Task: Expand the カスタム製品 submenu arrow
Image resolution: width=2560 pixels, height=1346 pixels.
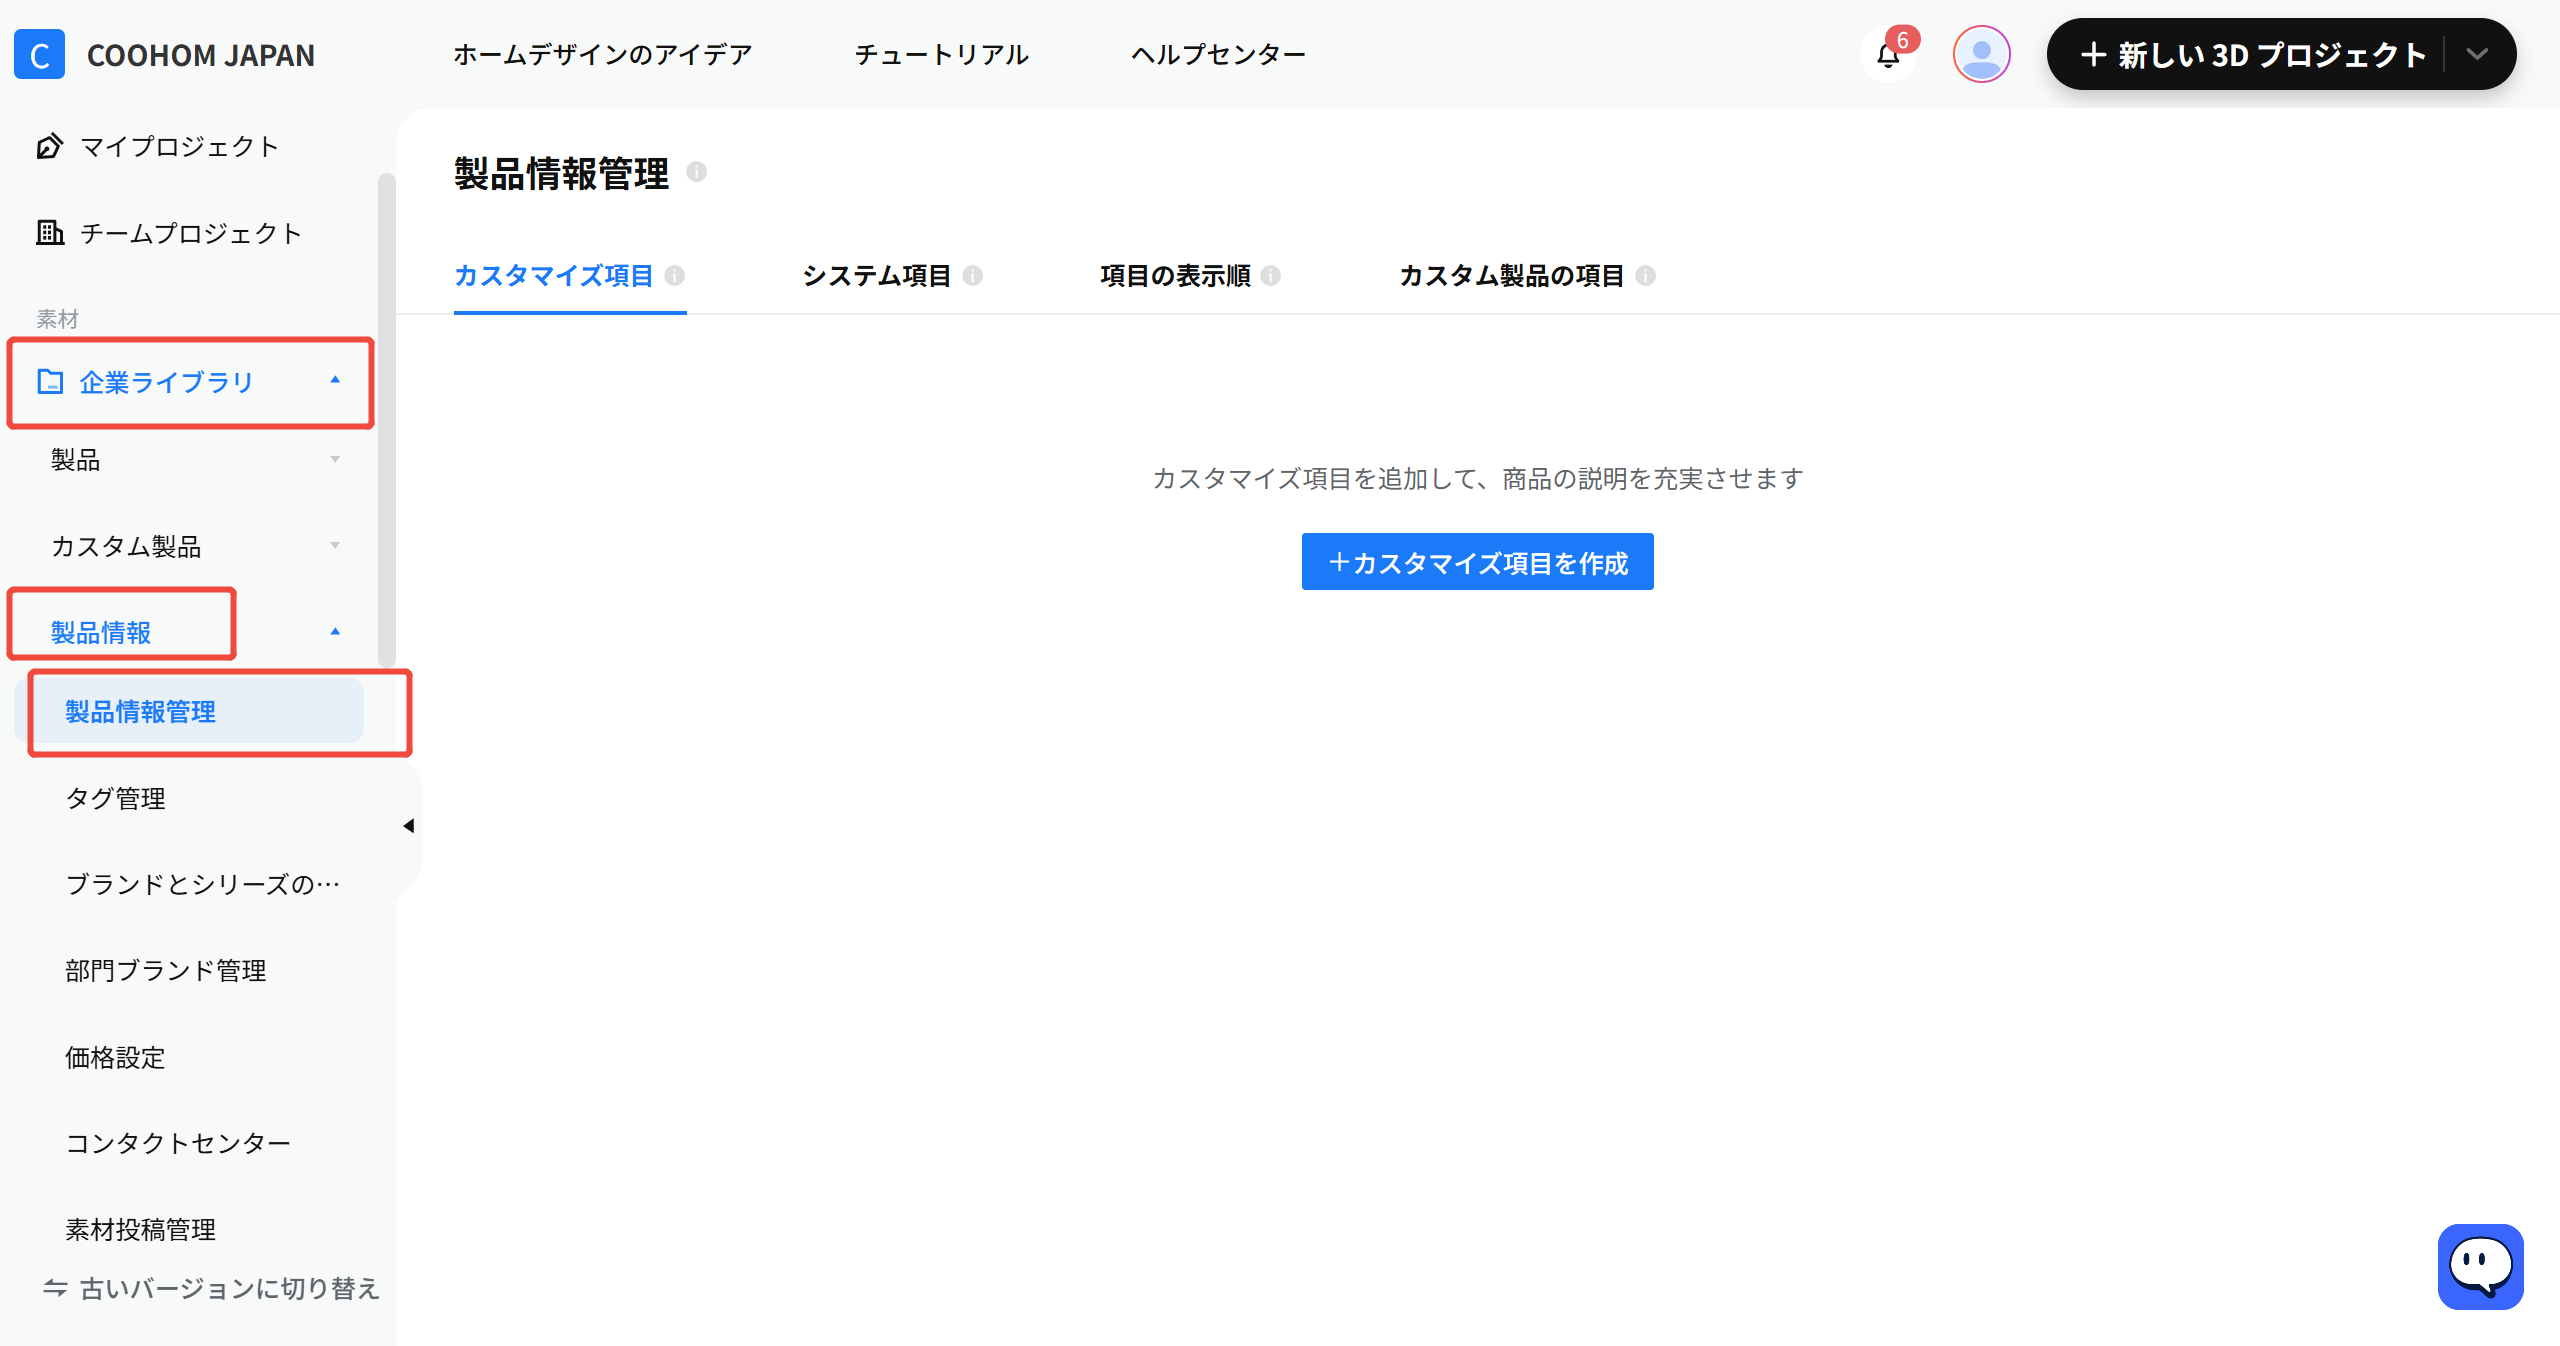Action: click(x=335, y=545)
